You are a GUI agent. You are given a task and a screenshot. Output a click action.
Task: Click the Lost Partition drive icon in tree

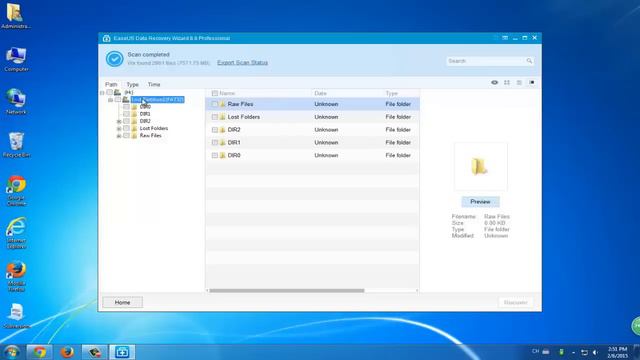click(x=126, y=100)
